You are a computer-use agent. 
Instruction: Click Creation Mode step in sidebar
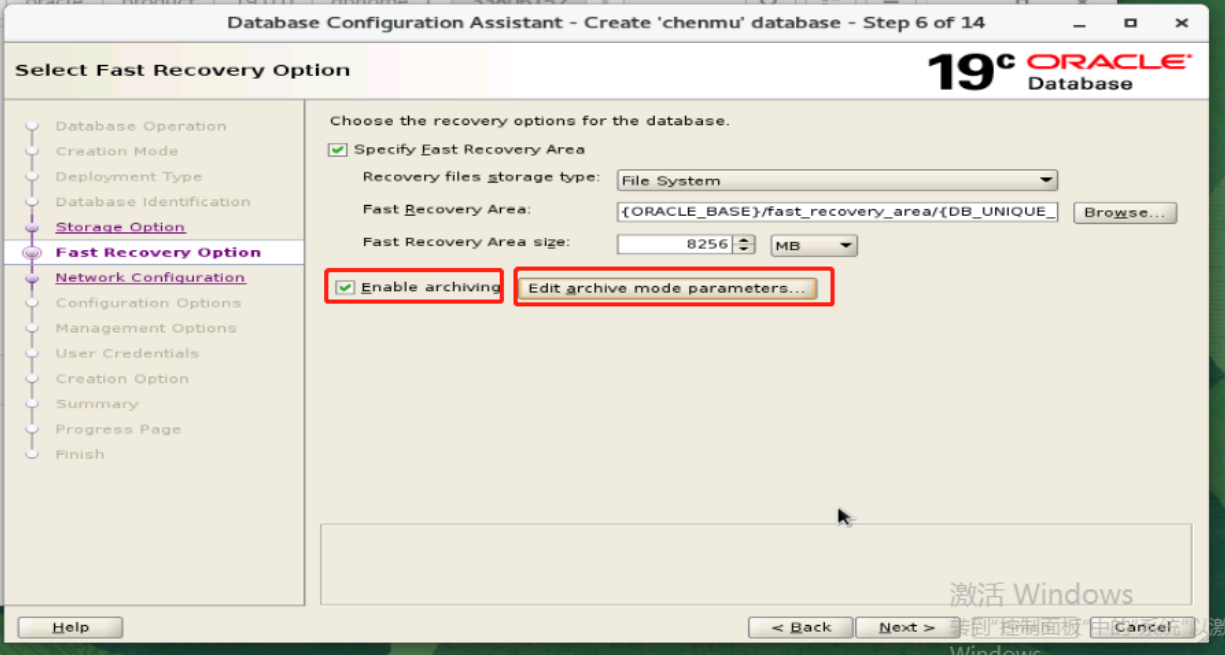pyautogui.click(x=117, y=151)
